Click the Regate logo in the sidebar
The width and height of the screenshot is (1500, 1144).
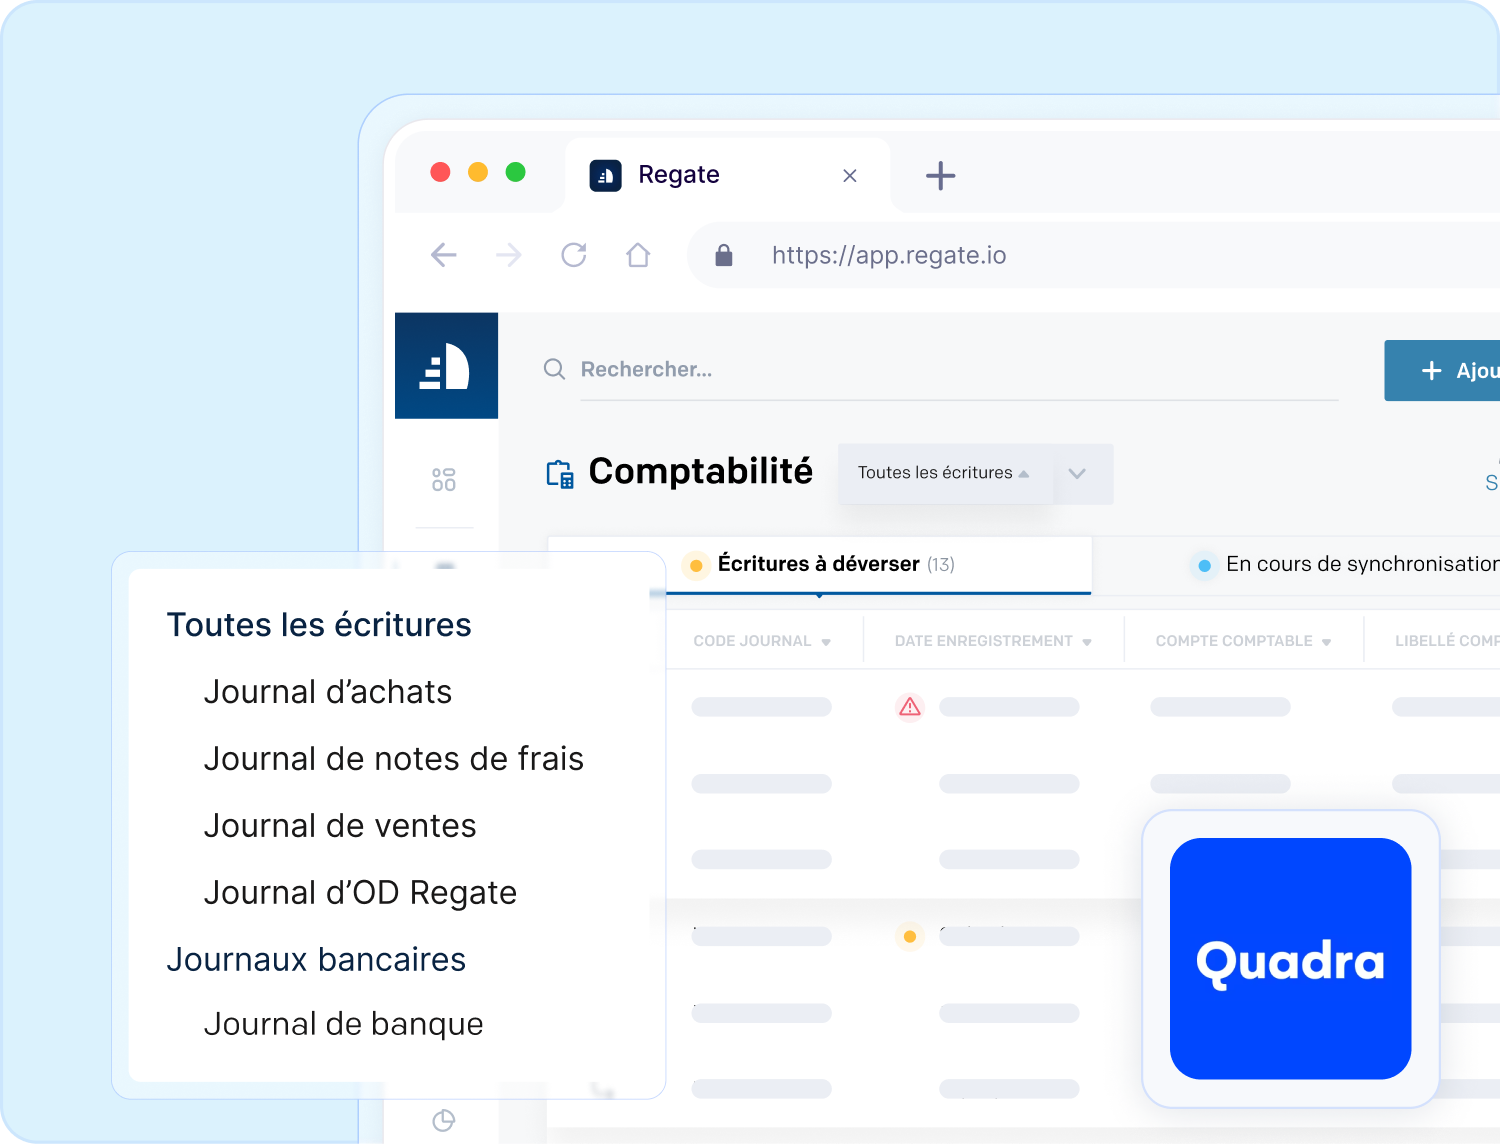pos(446,366)
